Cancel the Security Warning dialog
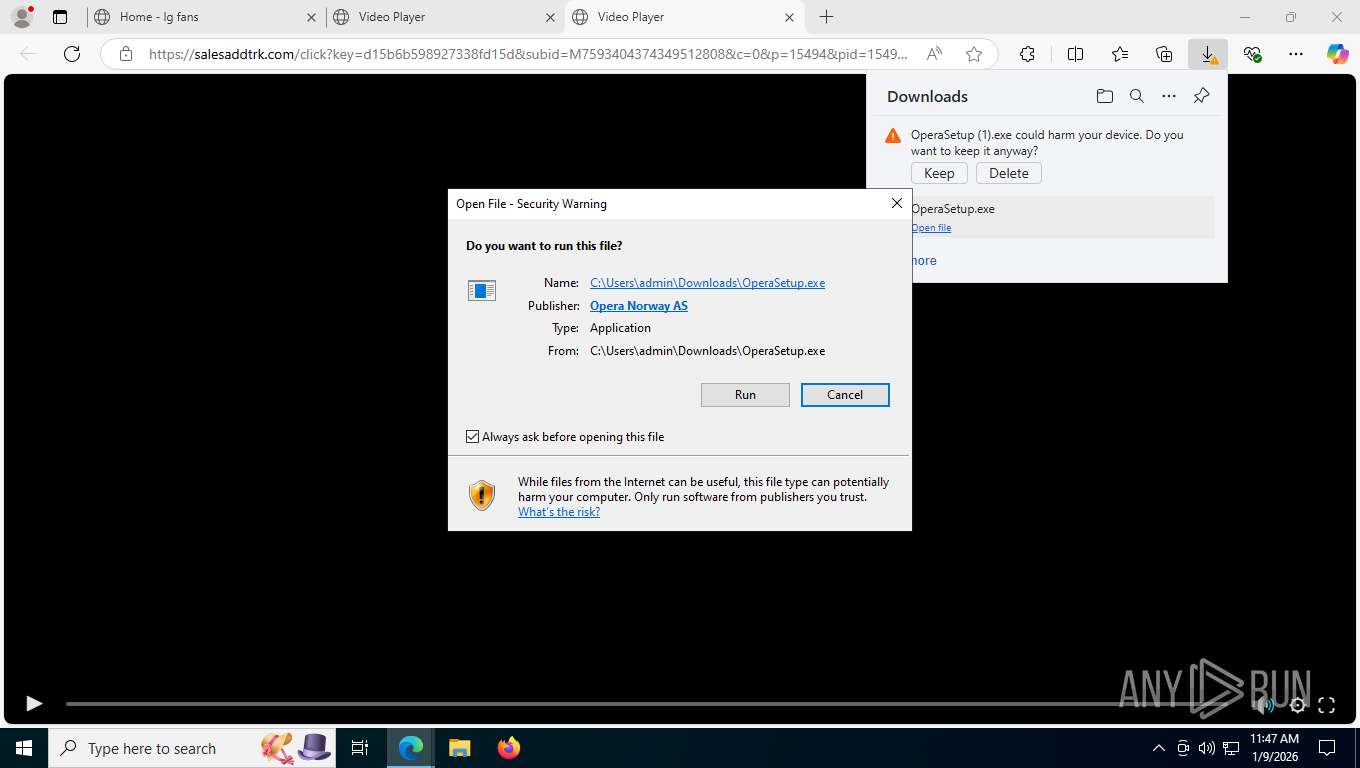This screenshot has height=768, width=1360. [x=845, y=395]
